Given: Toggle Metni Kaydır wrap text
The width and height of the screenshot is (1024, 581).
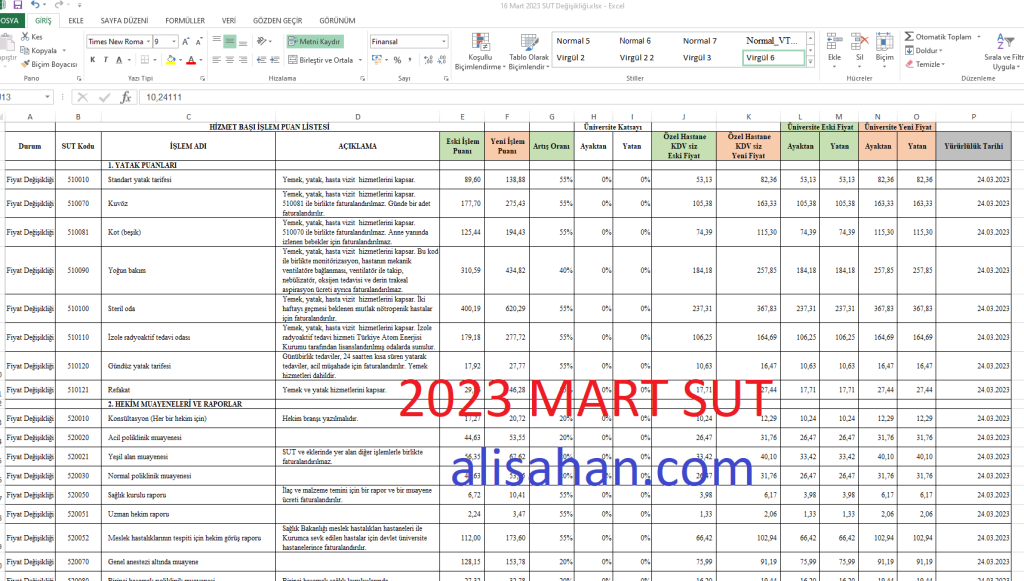Looking at the screenshot, I should 315,41.
